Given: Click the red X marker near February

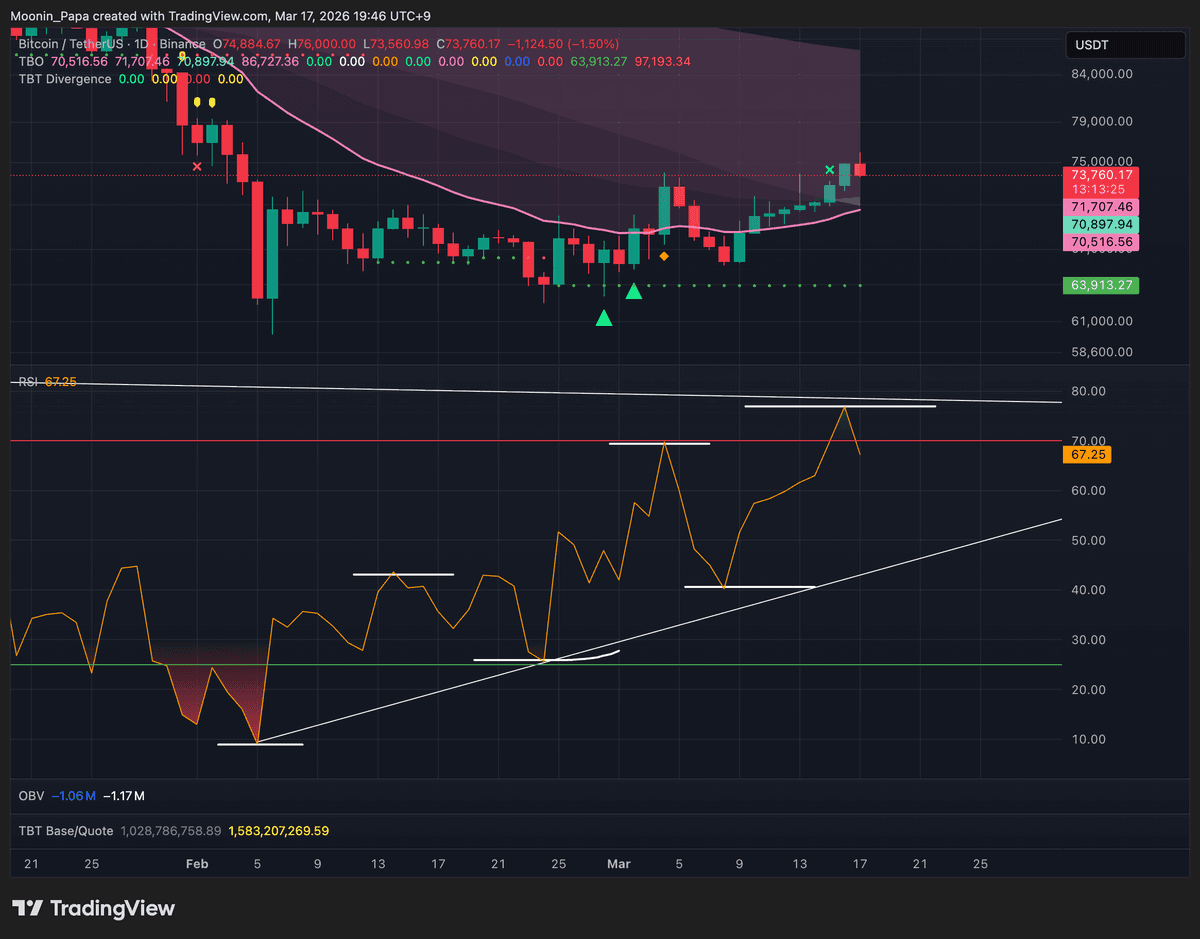Looking at the screenshot, I should tap(197, 166).
